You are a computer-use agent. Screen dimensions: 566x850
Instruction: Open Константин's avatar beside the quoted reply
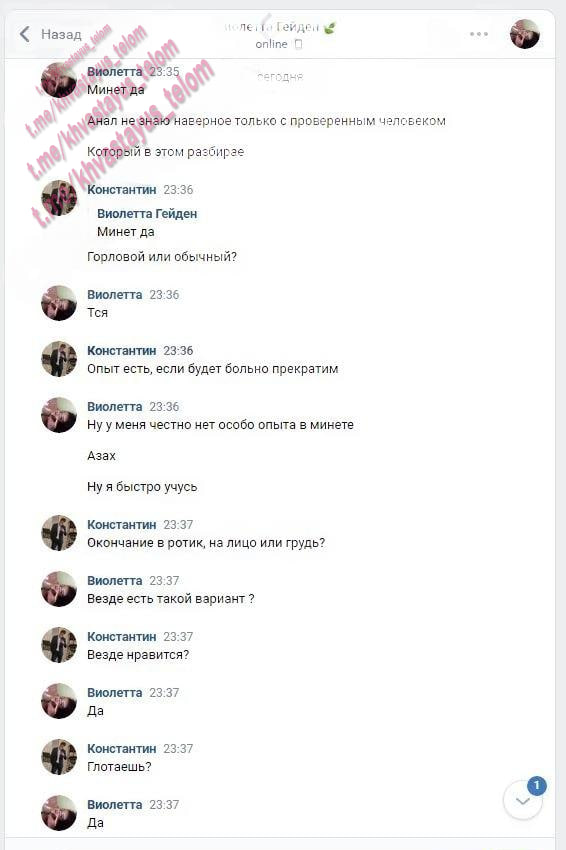pyautogui.click(x=59, y=198)
